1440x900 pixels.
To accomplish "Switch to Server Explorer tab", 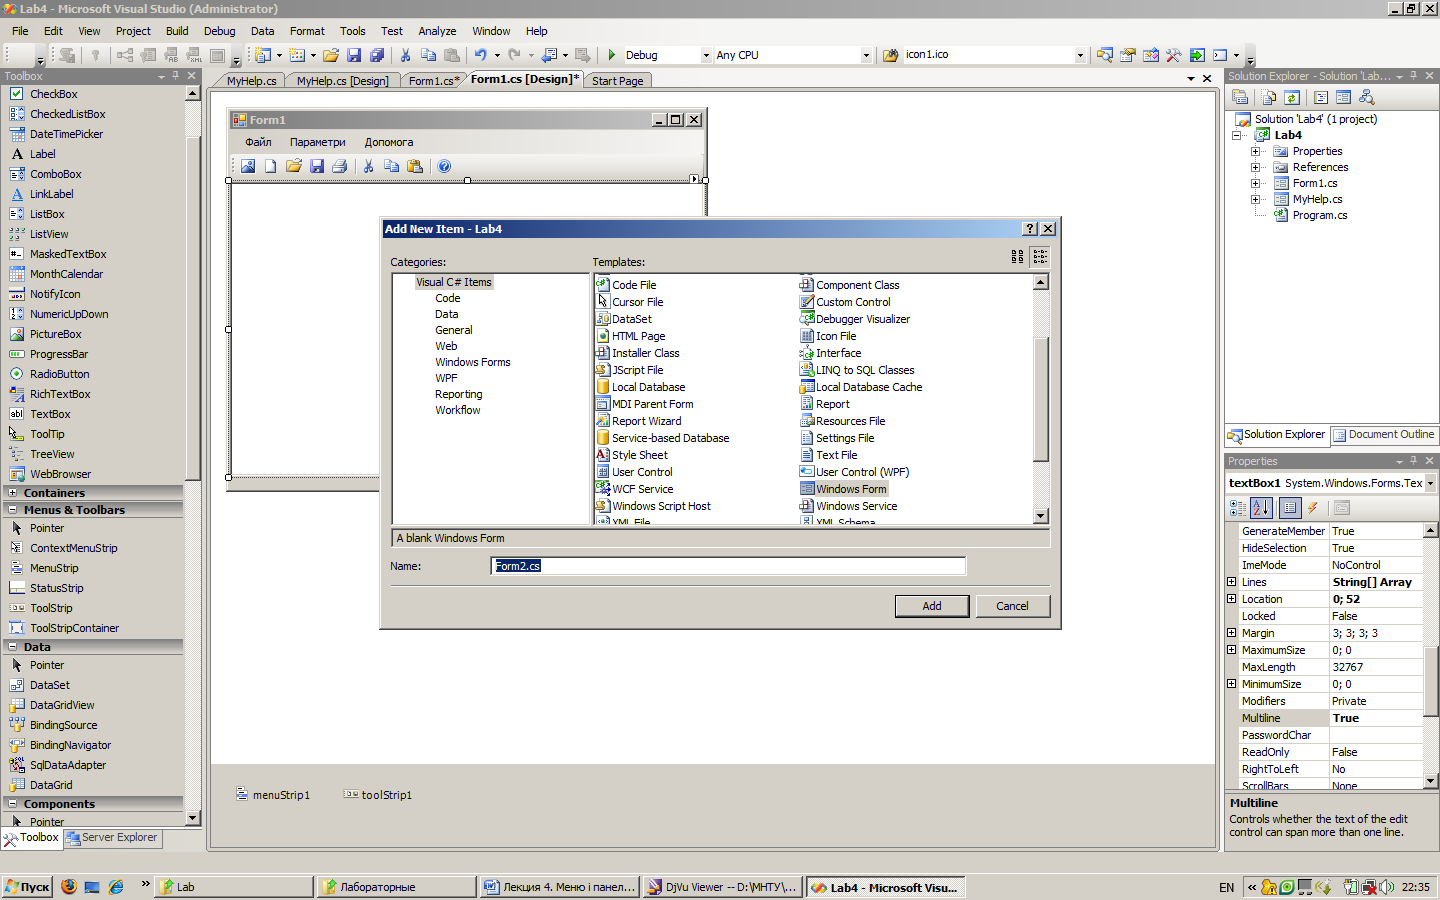I will [111, 838].
